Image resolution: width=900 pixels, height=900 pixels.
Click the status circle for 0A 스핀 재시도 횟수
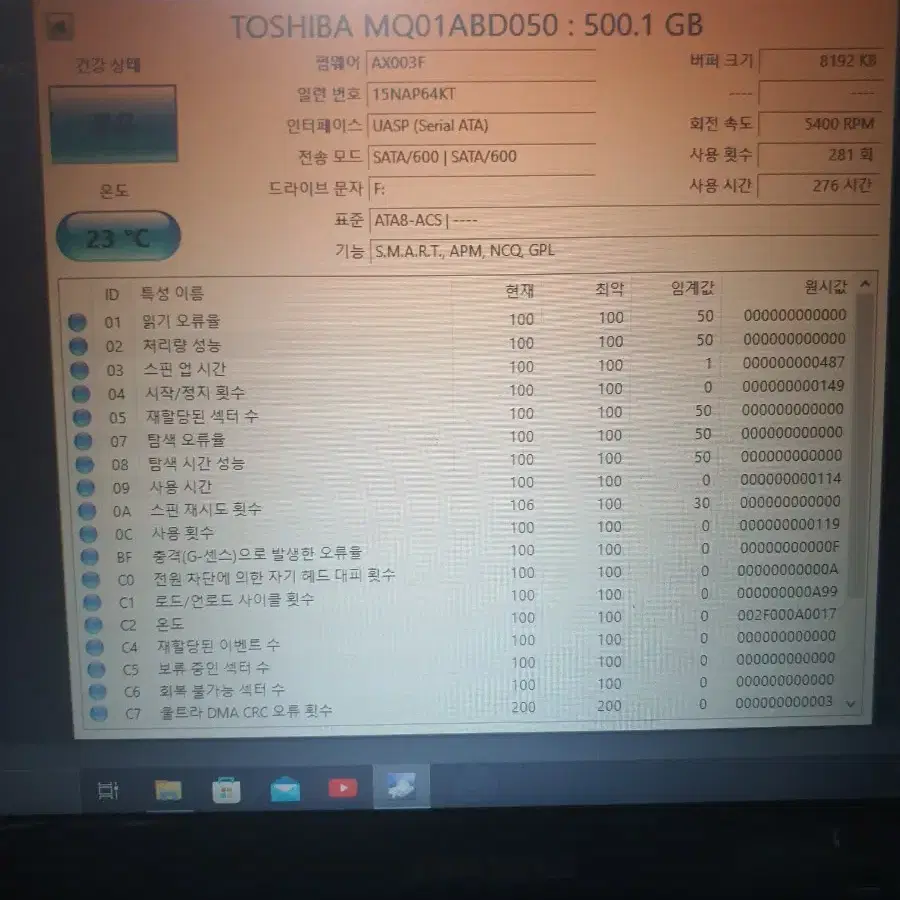pos(87,511)
